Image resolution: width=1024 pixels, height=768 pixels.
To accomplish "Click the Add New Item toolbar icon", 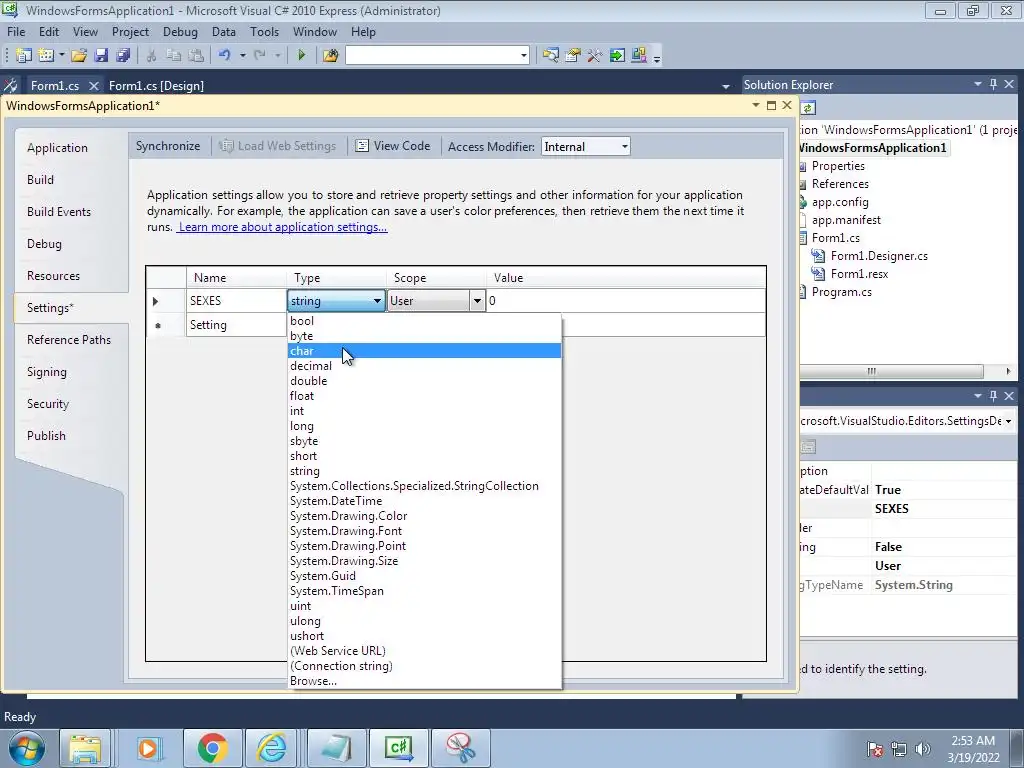I will 46,56.
